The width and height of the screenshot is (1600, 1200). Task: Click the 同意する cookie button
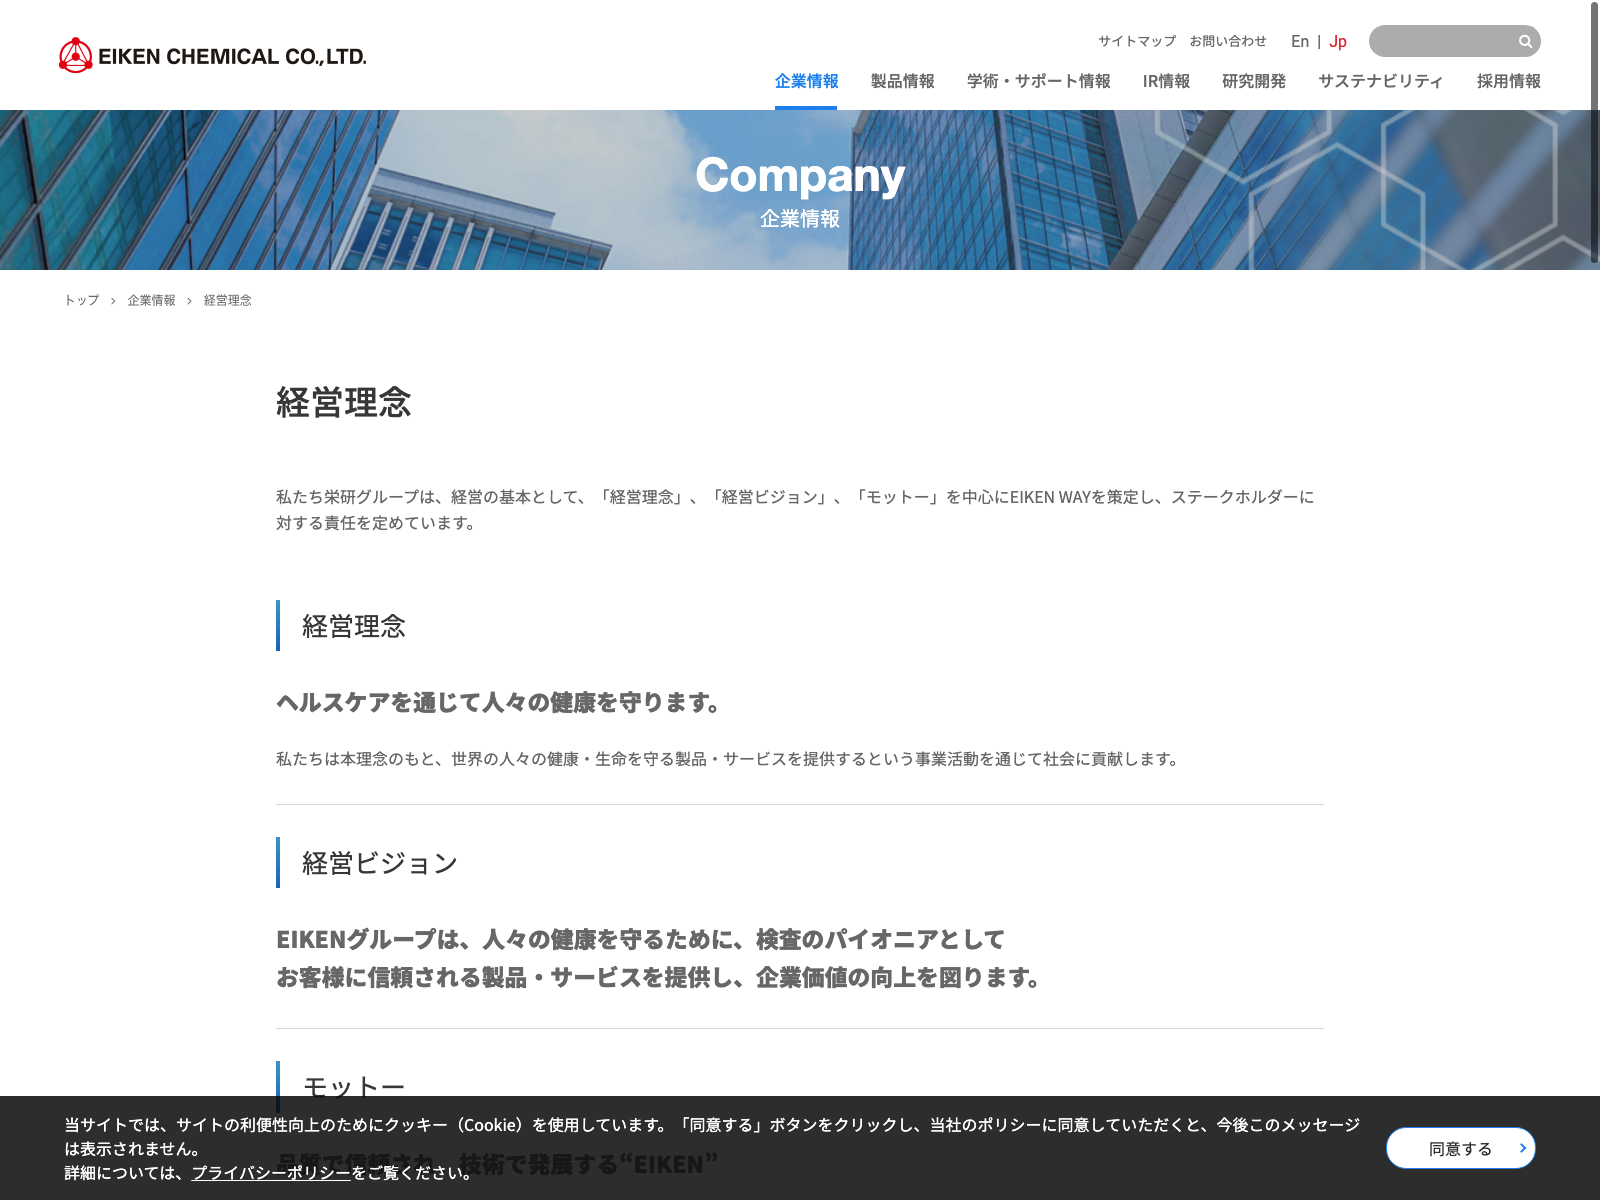(x=1460, y=1148)
